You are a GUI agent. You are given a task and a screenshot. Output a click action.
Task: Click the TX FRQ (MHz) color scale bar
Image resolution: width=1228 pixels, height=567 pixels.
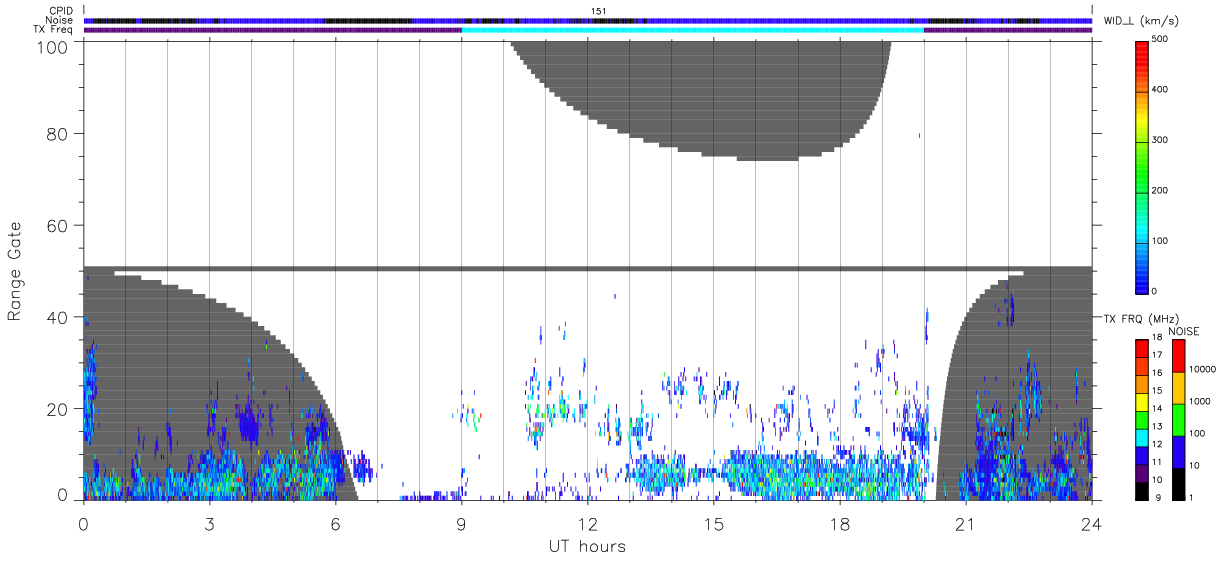click(x=1142, y=420)
